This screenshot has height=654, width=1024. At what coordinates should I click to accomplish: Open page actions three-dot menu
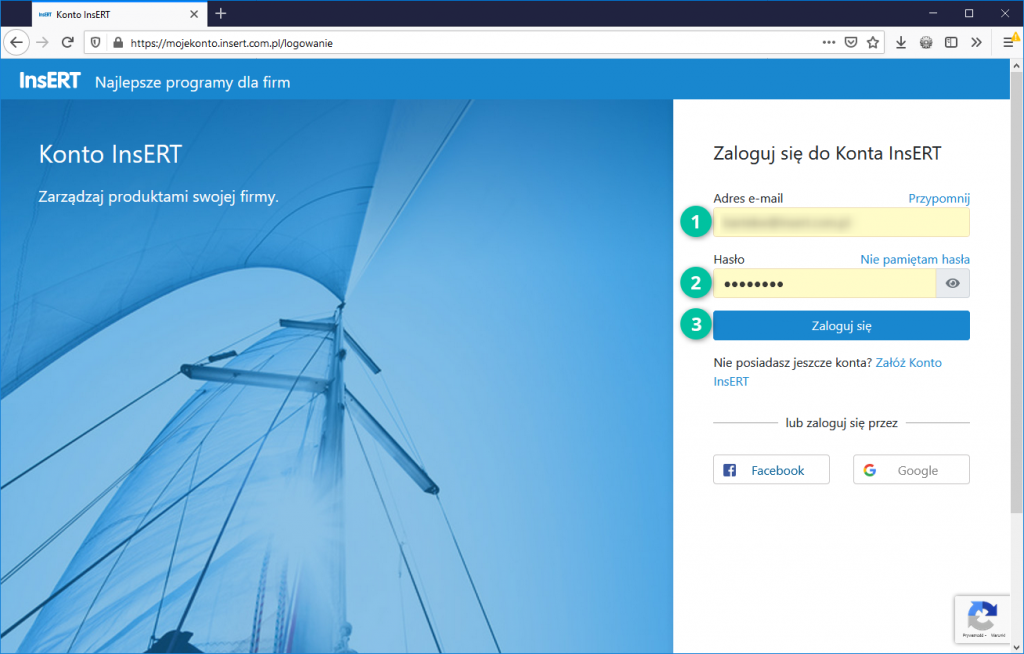pos(829,42)
